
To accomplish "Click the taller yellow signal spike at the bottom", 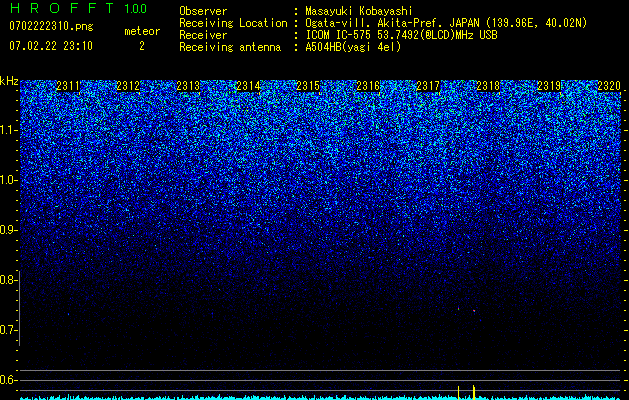I will click(474, 392).
